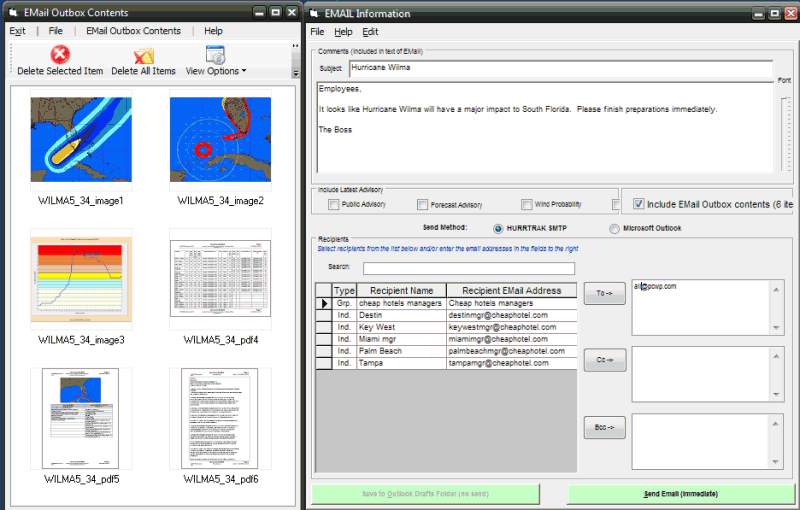This screenshot has width=800, height=510.
Task: Pick the WILMA5_34_image3 chart thumbnail
Action: click(x=81, y=280)
